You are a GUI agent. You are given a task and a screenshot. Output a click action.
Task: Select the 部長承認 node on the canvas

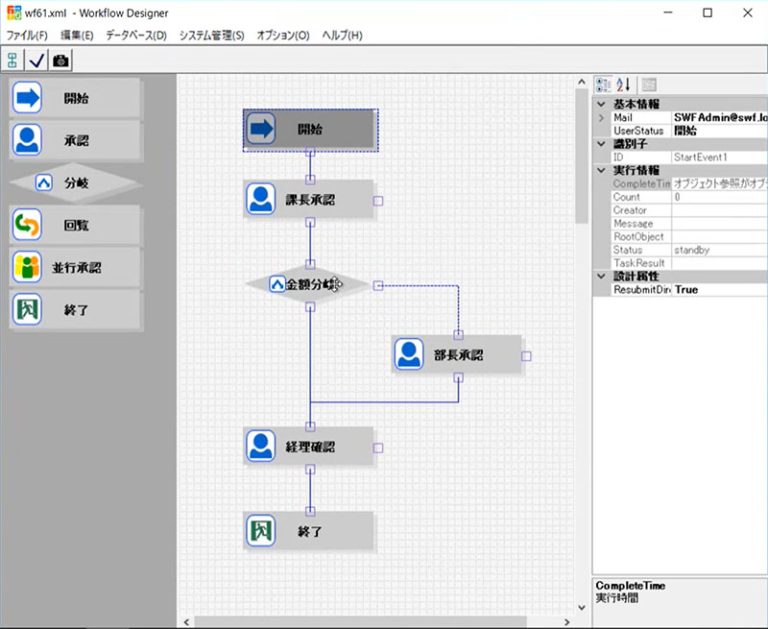point(457,355)
